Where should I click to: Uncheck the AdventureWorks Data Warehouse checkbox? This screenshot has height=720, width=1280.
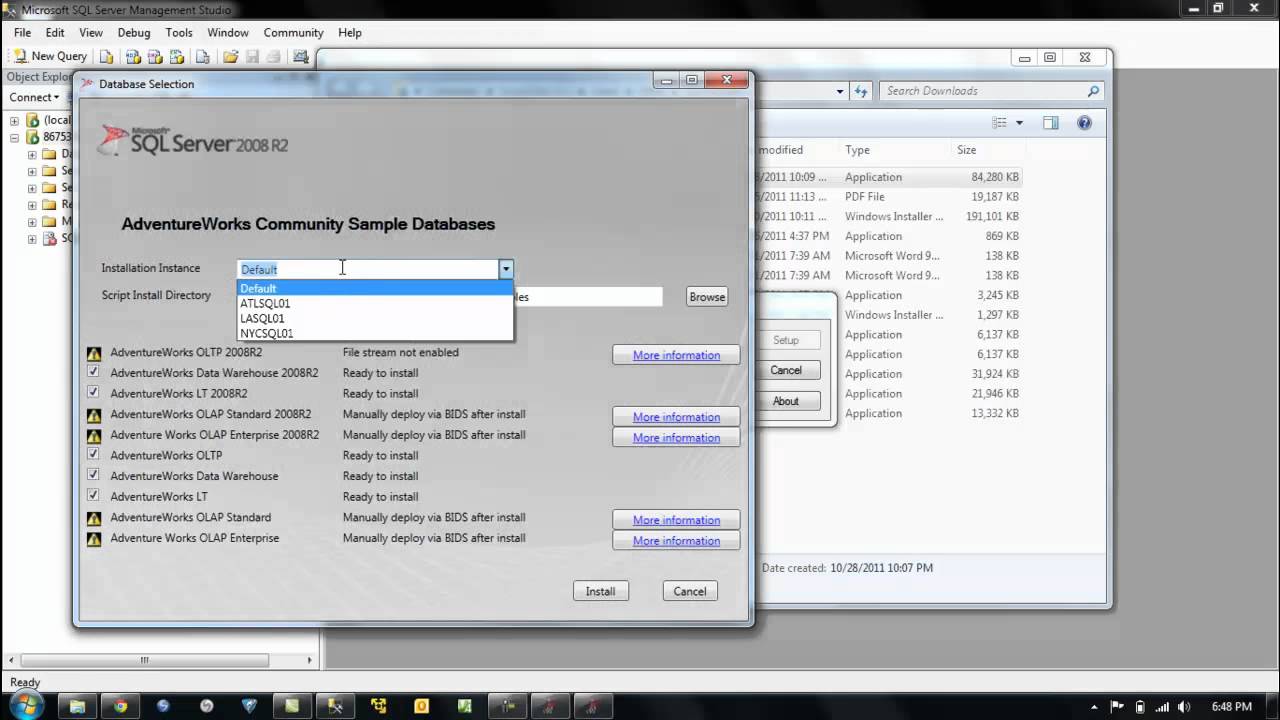tap(94, 476)
